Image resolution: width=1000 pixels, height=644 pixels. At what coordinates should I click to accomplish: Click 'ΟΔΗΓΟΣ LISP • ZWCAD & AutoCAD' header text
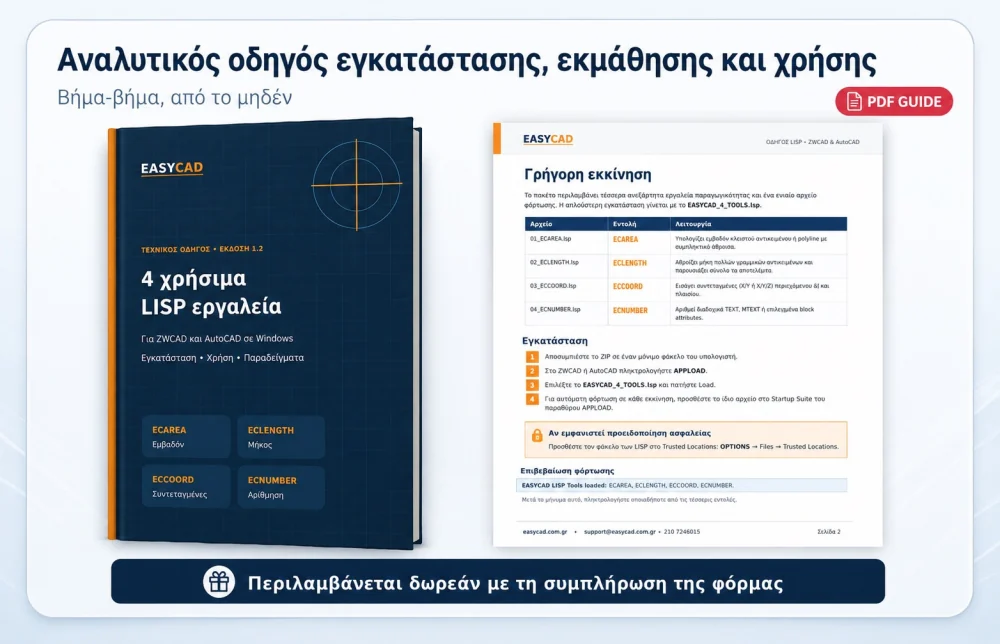click(x=812, y=142)
